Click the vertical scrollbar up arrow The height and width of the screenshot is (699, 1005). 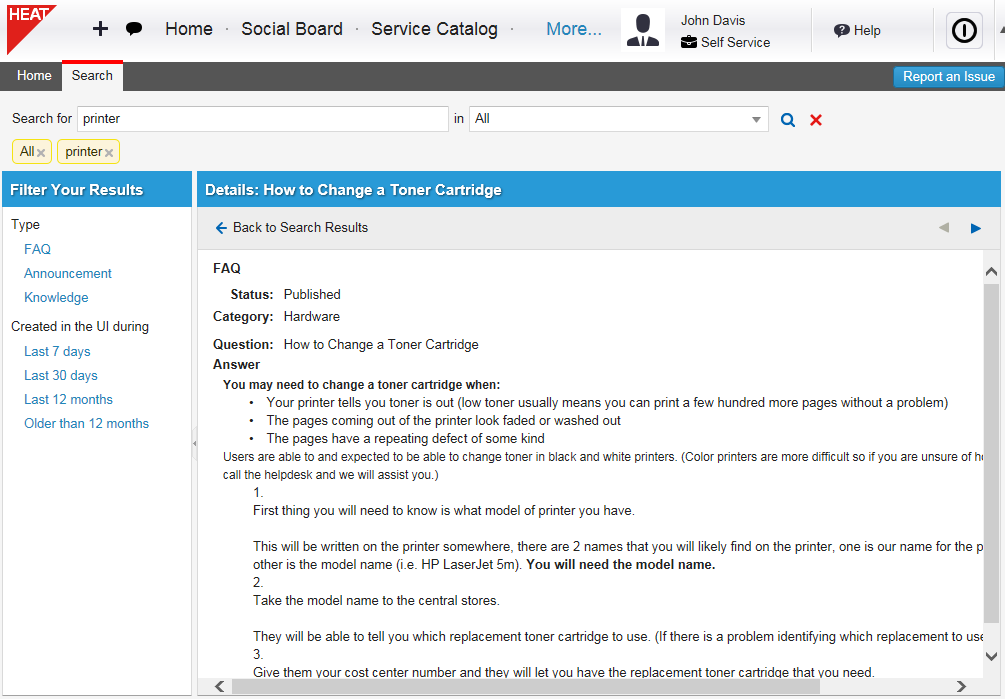click(991, 272)
